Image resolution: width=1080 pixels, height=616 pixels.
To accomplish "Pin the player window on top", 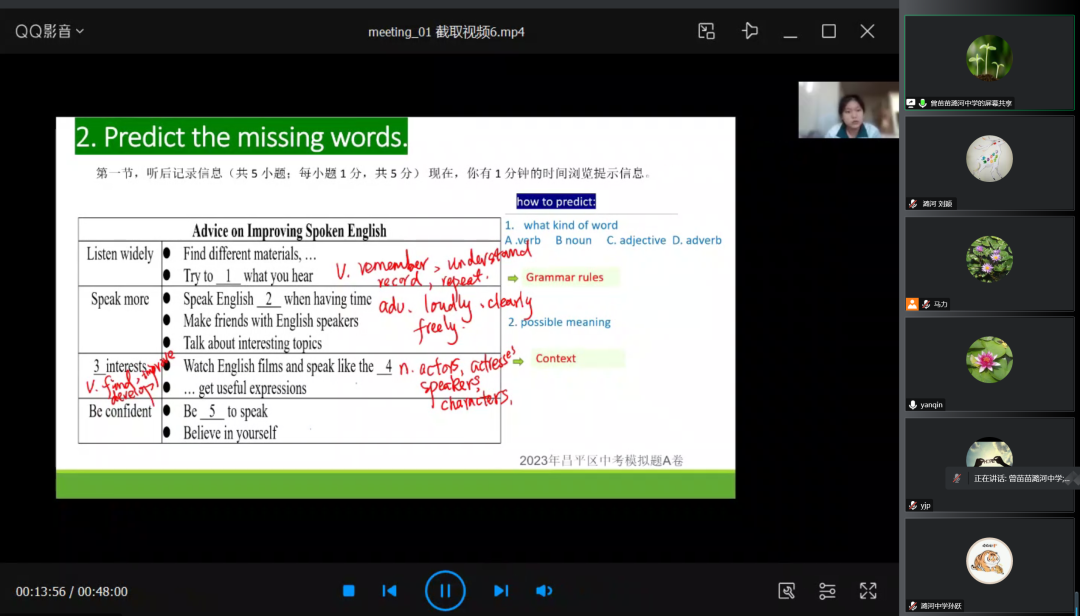I will tap(750, 31).
